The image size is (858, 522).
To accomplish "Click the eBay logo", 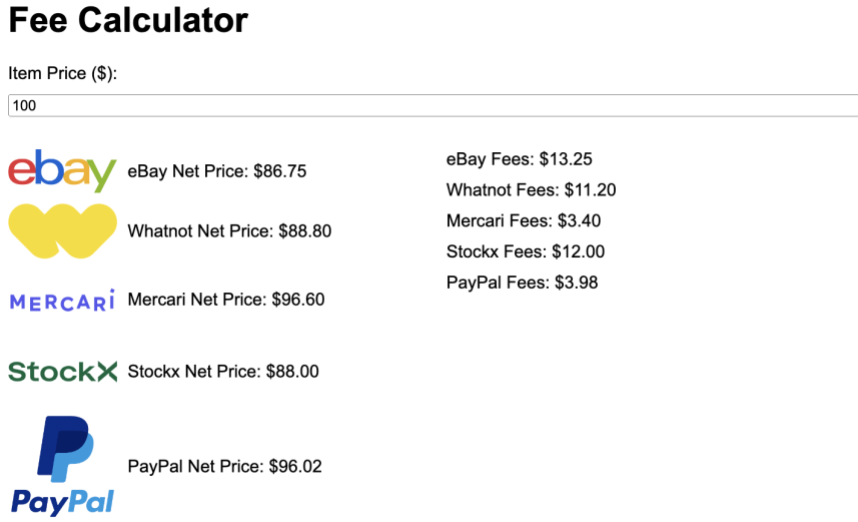I will point(62,171).
